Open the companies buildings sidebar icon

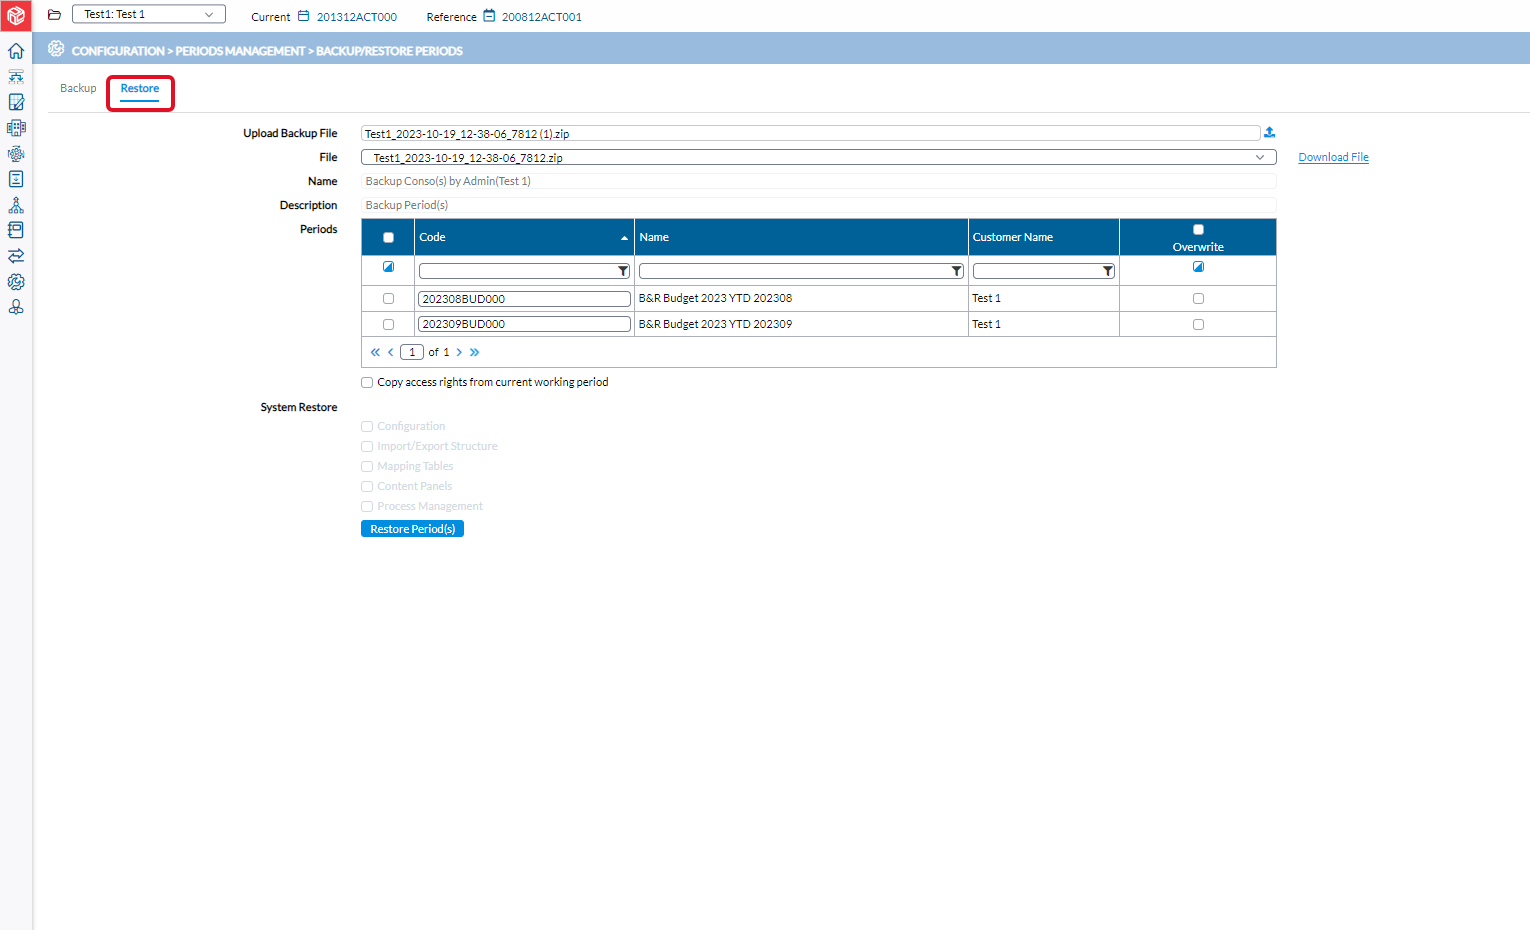[x=16, y=128]
